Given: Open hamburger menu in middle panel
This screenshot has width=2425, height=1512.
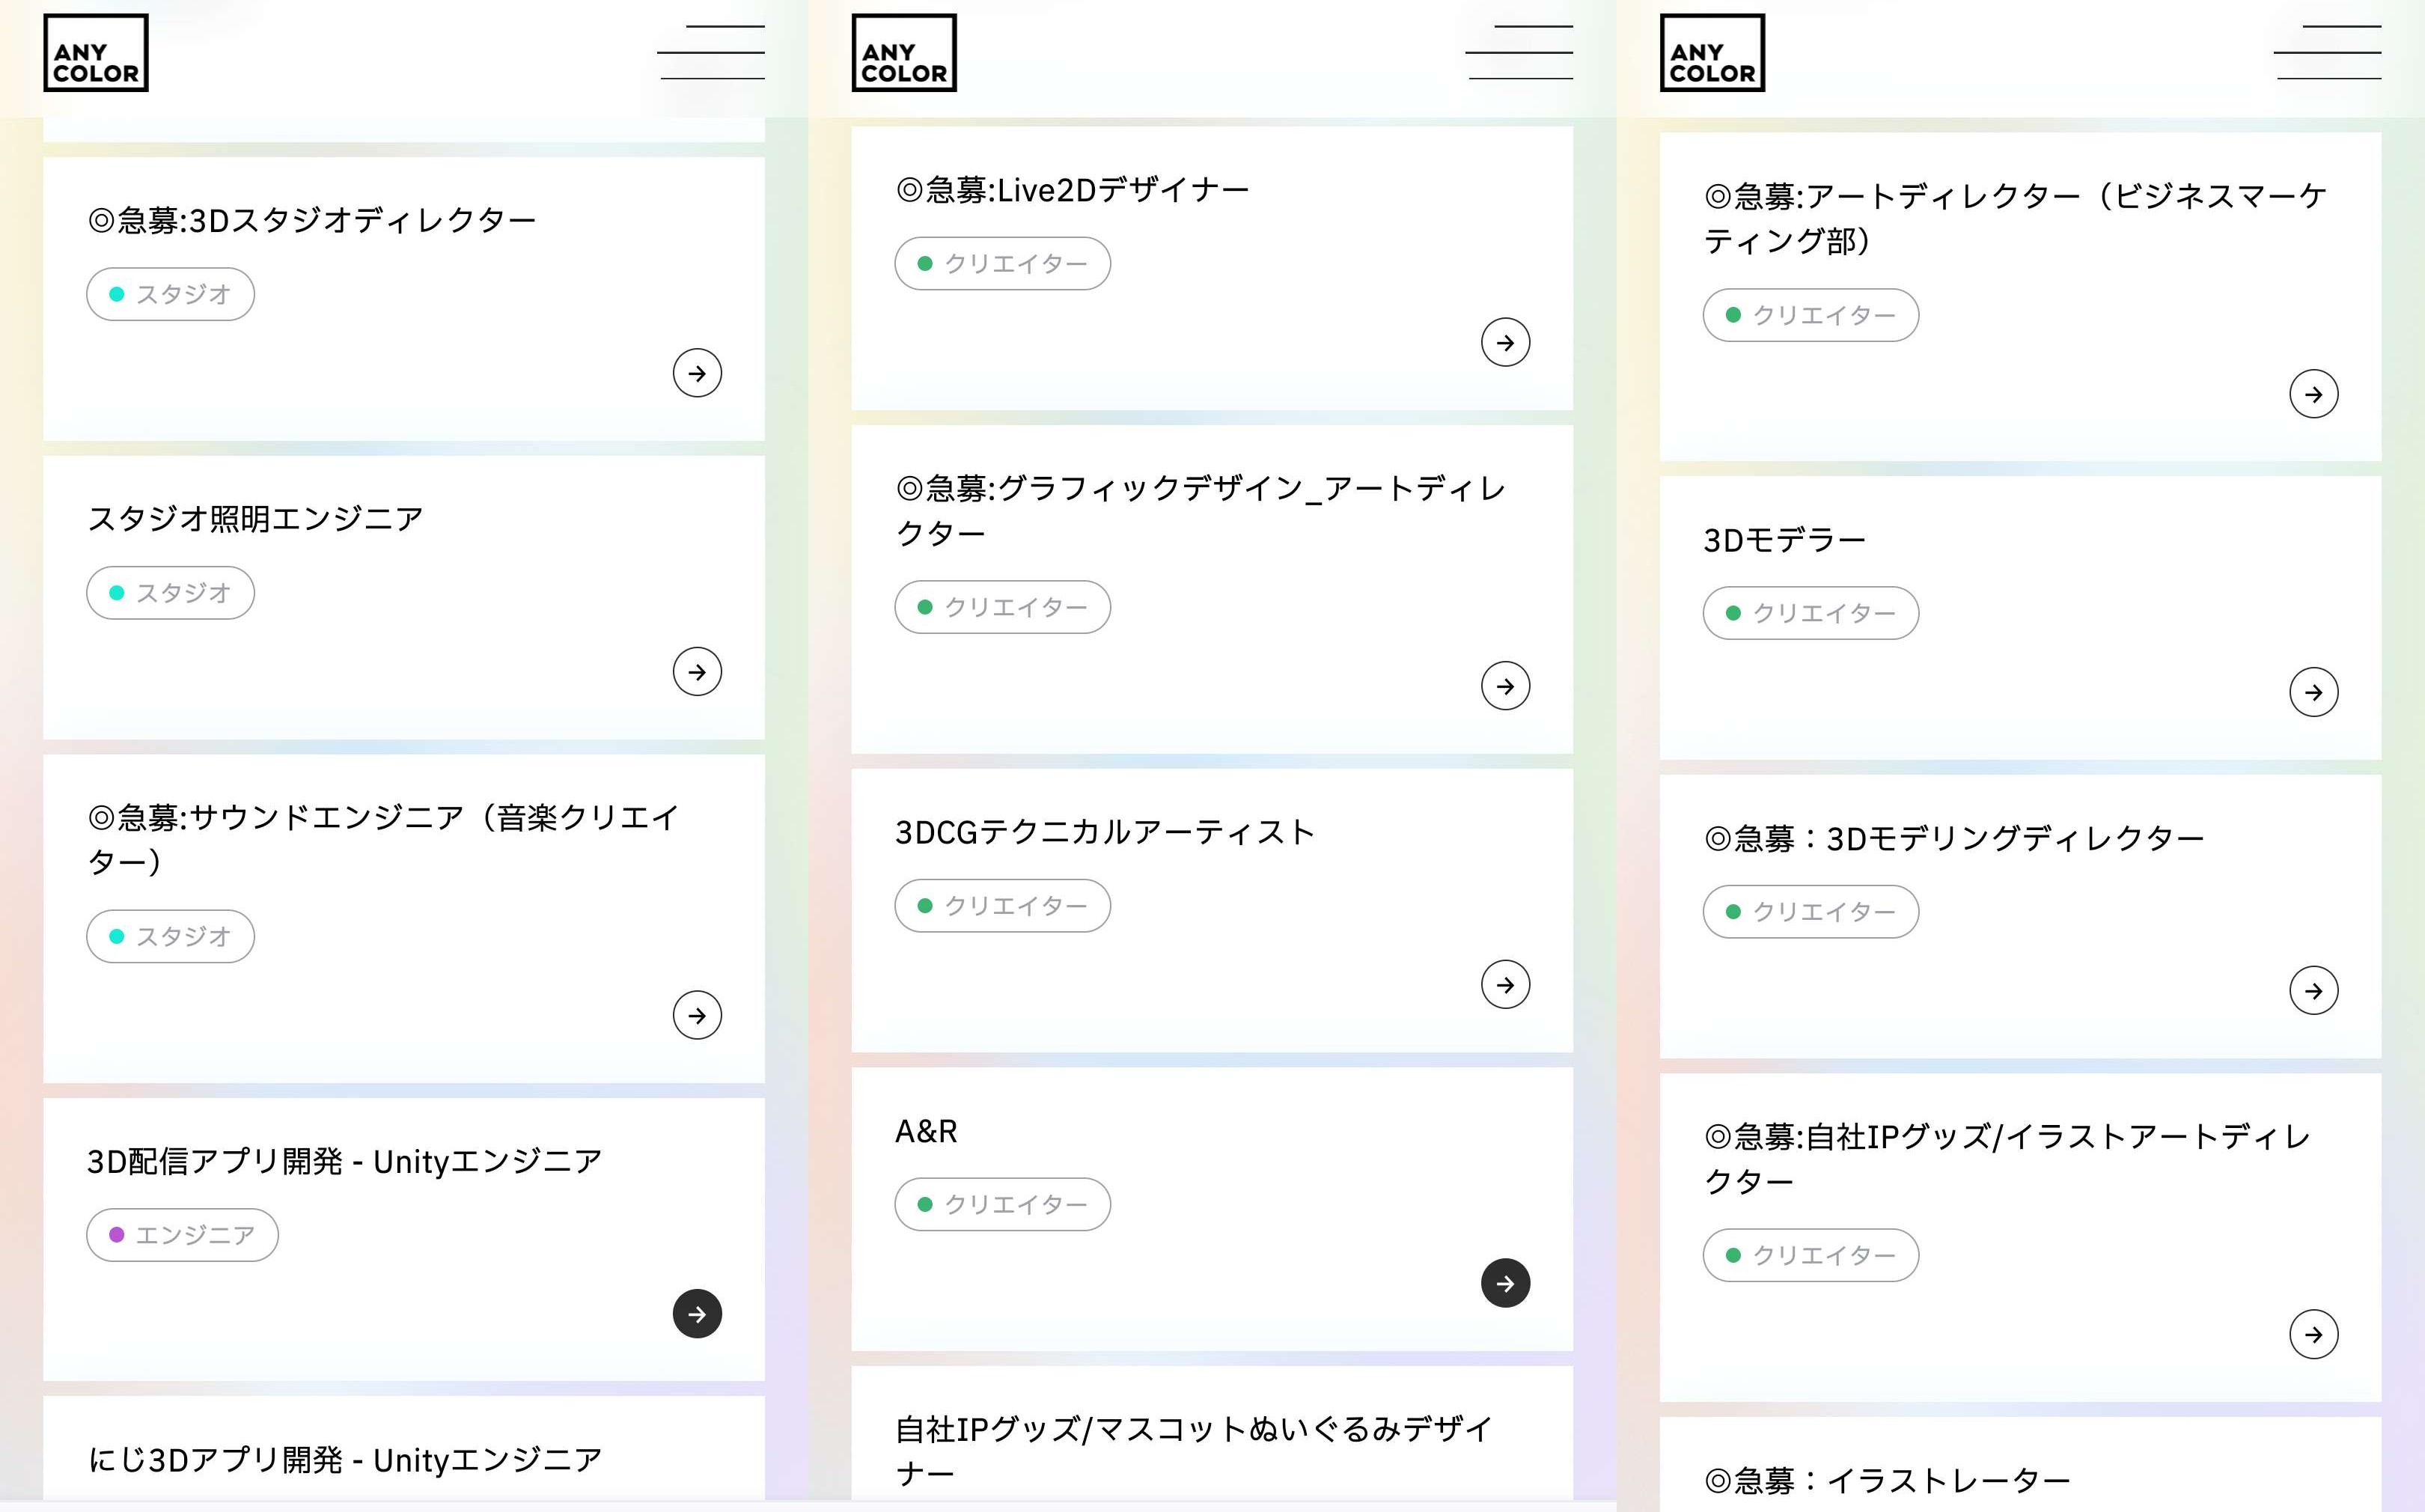Looking at the screenshot, I should coord(1519,53).
